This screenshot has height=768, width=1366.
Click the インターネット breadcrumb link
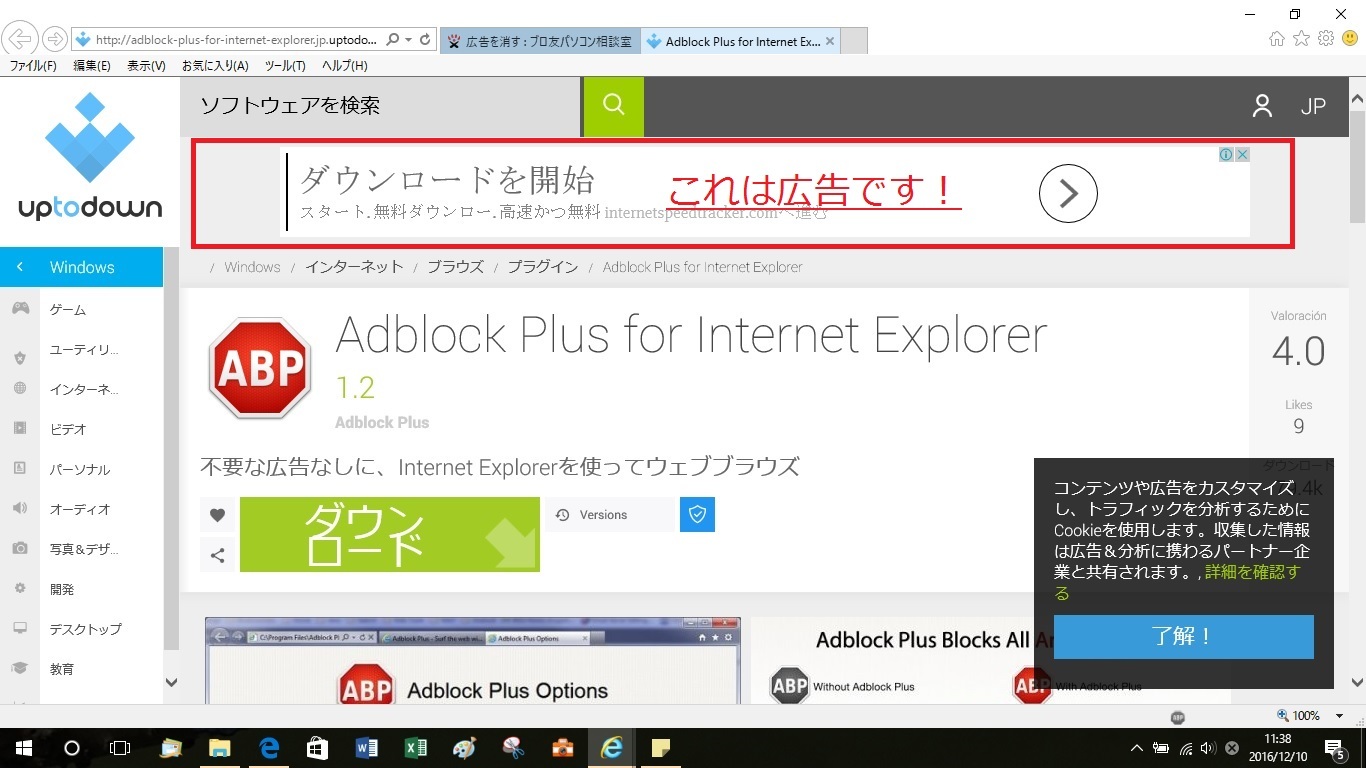coord(354,267)
